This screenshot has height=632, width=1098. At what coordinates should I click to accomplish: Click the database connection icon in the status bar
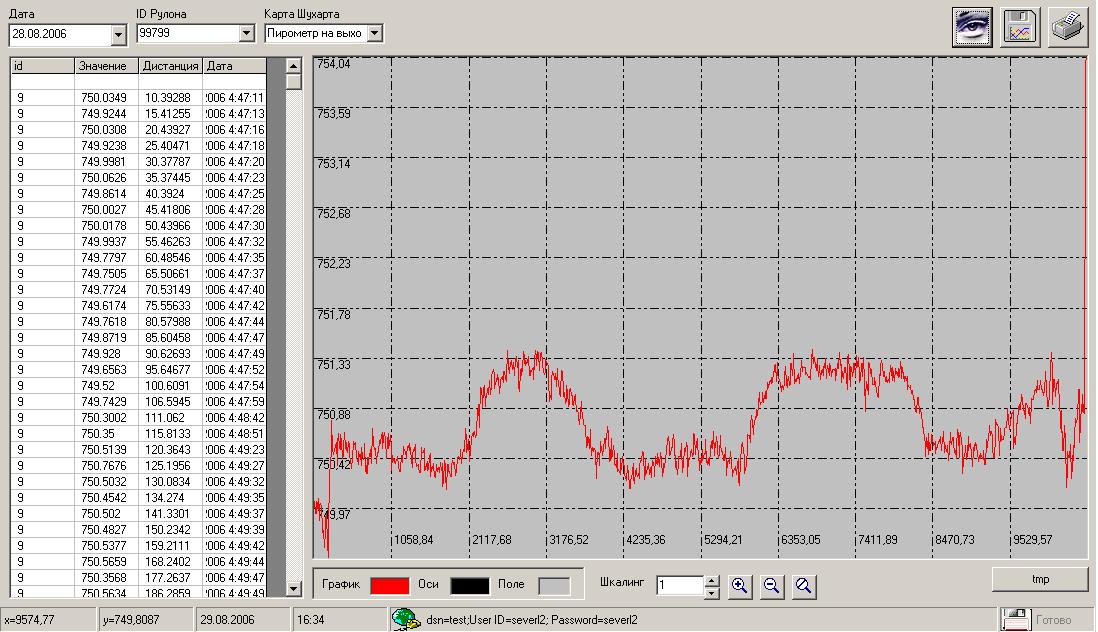click(x=404, y=619)
